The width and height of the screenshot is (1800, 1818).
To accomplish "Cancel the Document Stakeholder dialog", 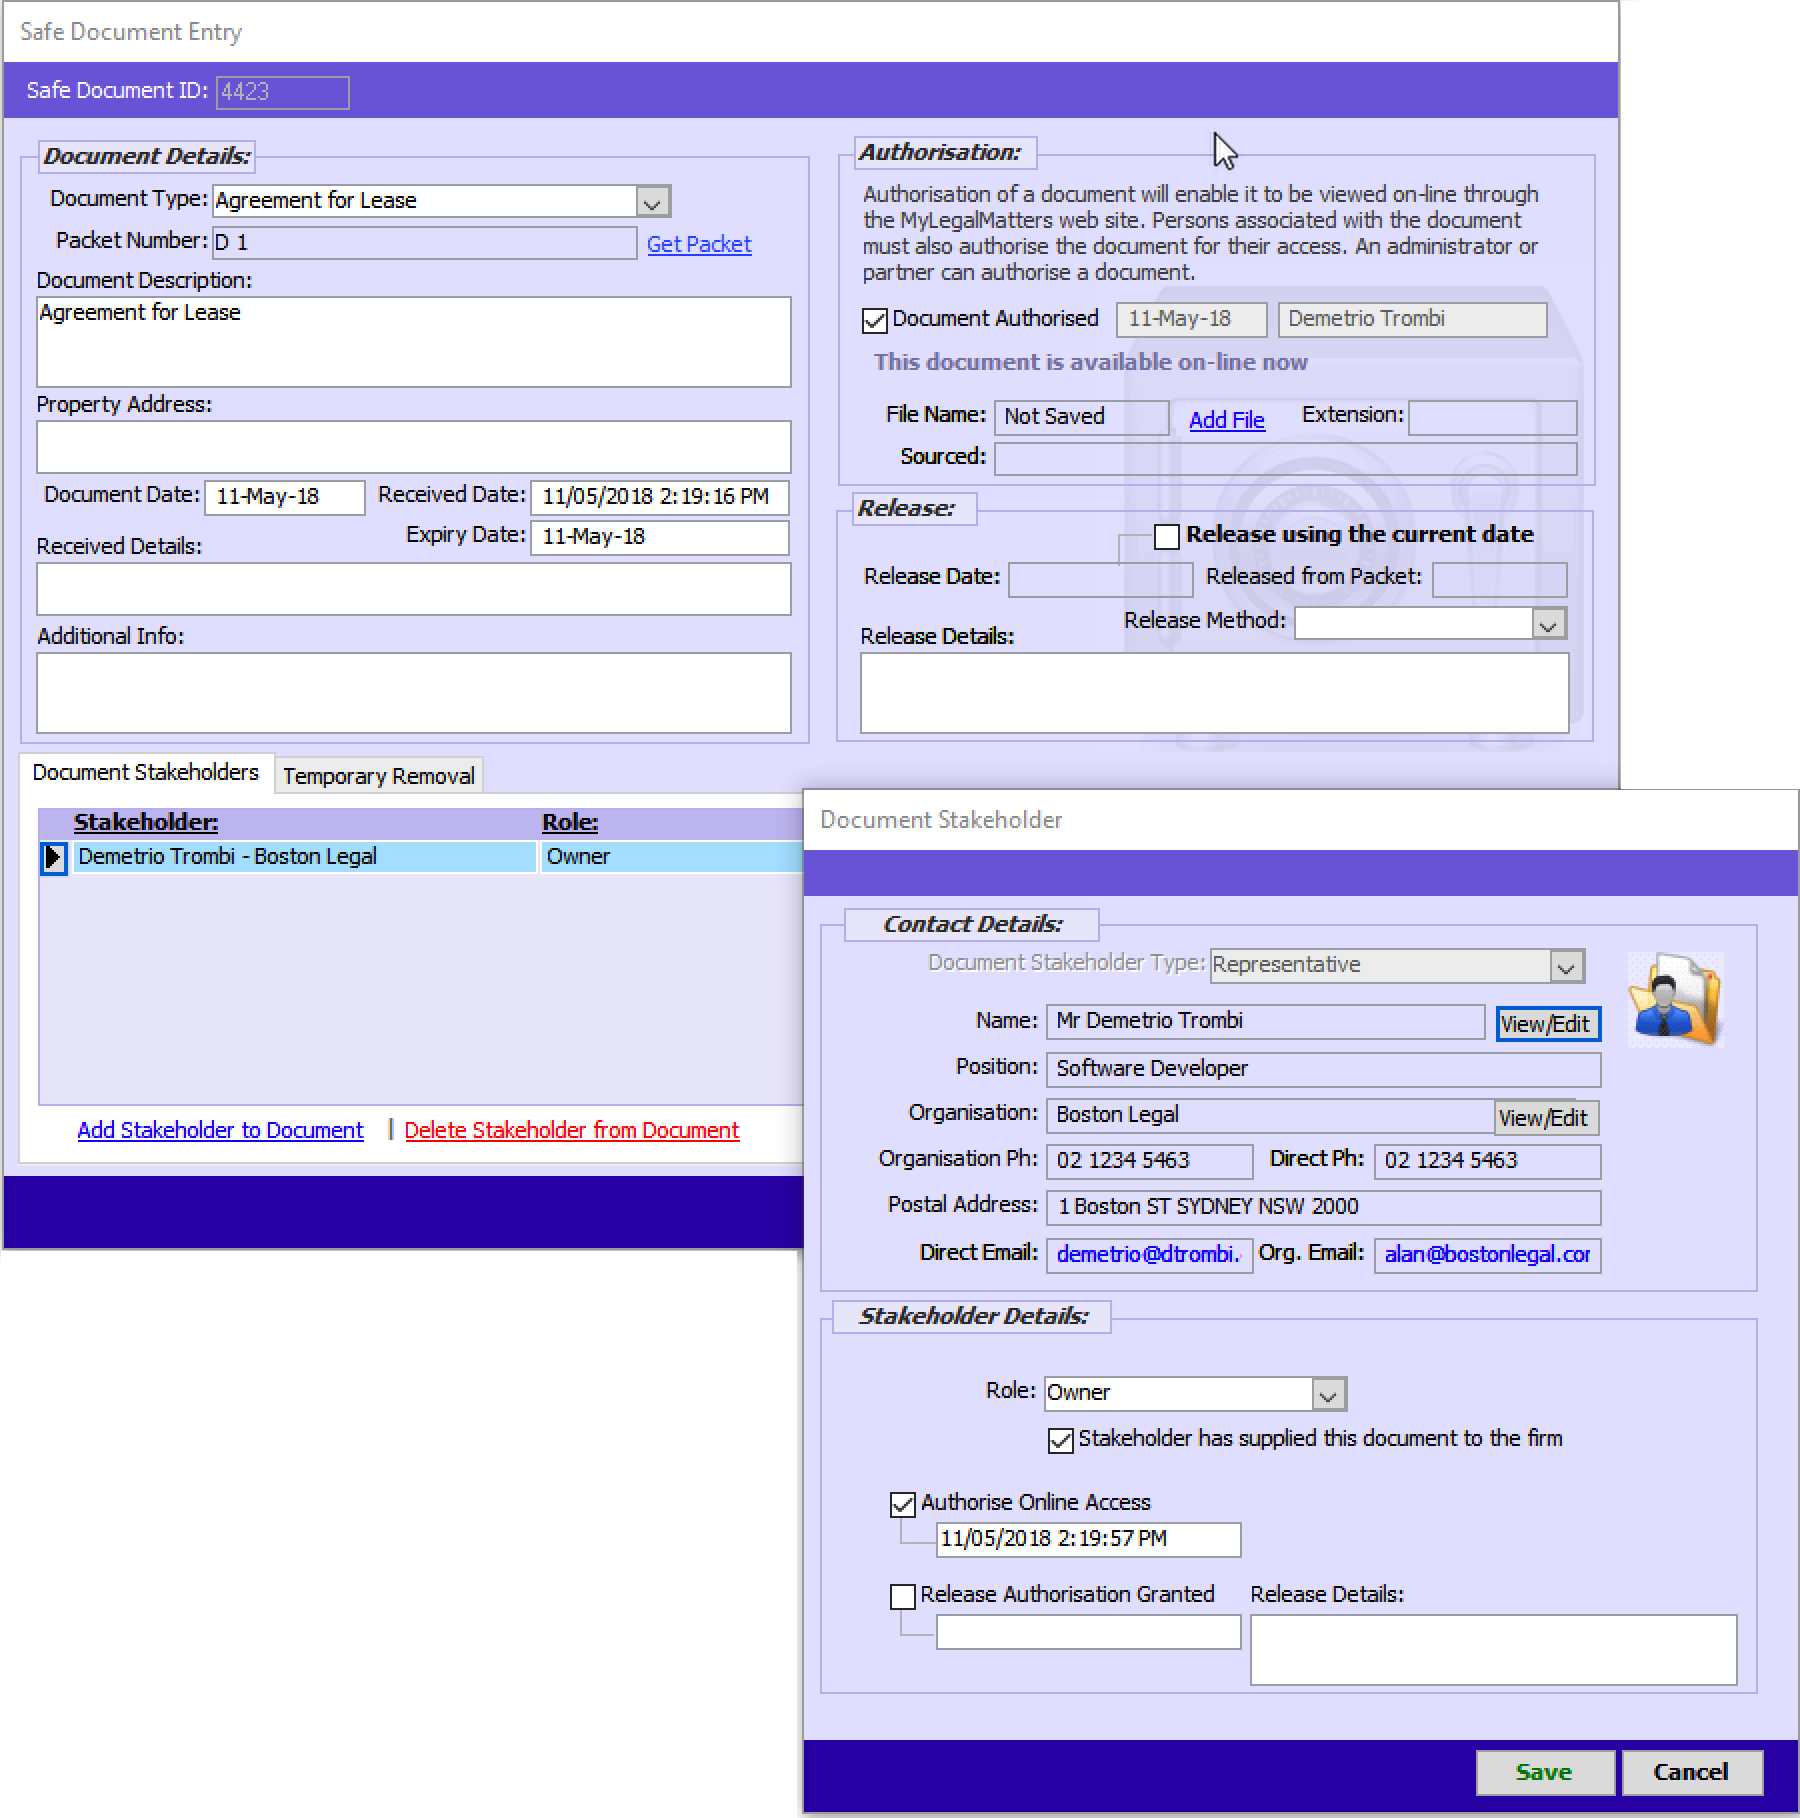I will 1692,1772.
